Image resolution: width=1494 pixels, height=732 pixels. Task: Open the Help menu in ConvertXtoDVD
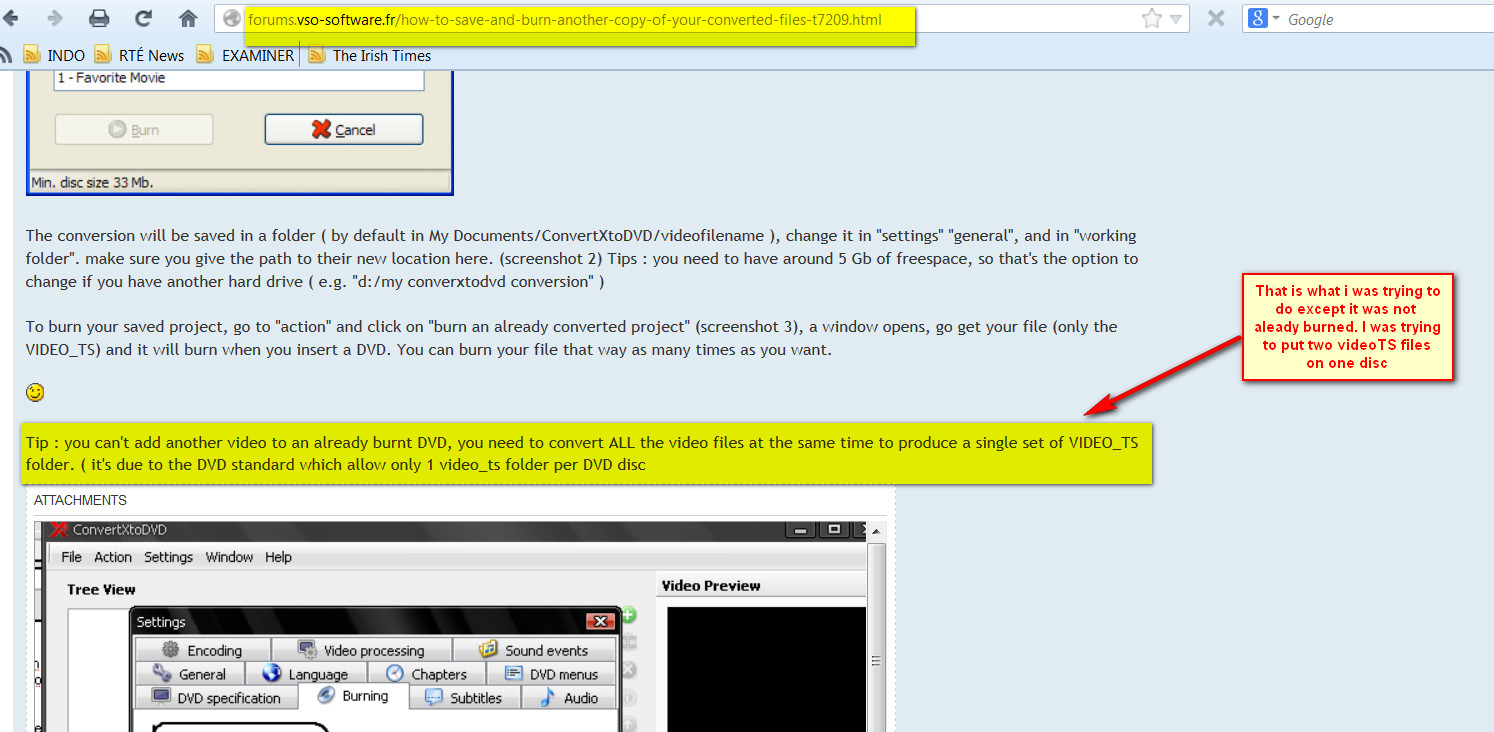click(x=278, y=557)
